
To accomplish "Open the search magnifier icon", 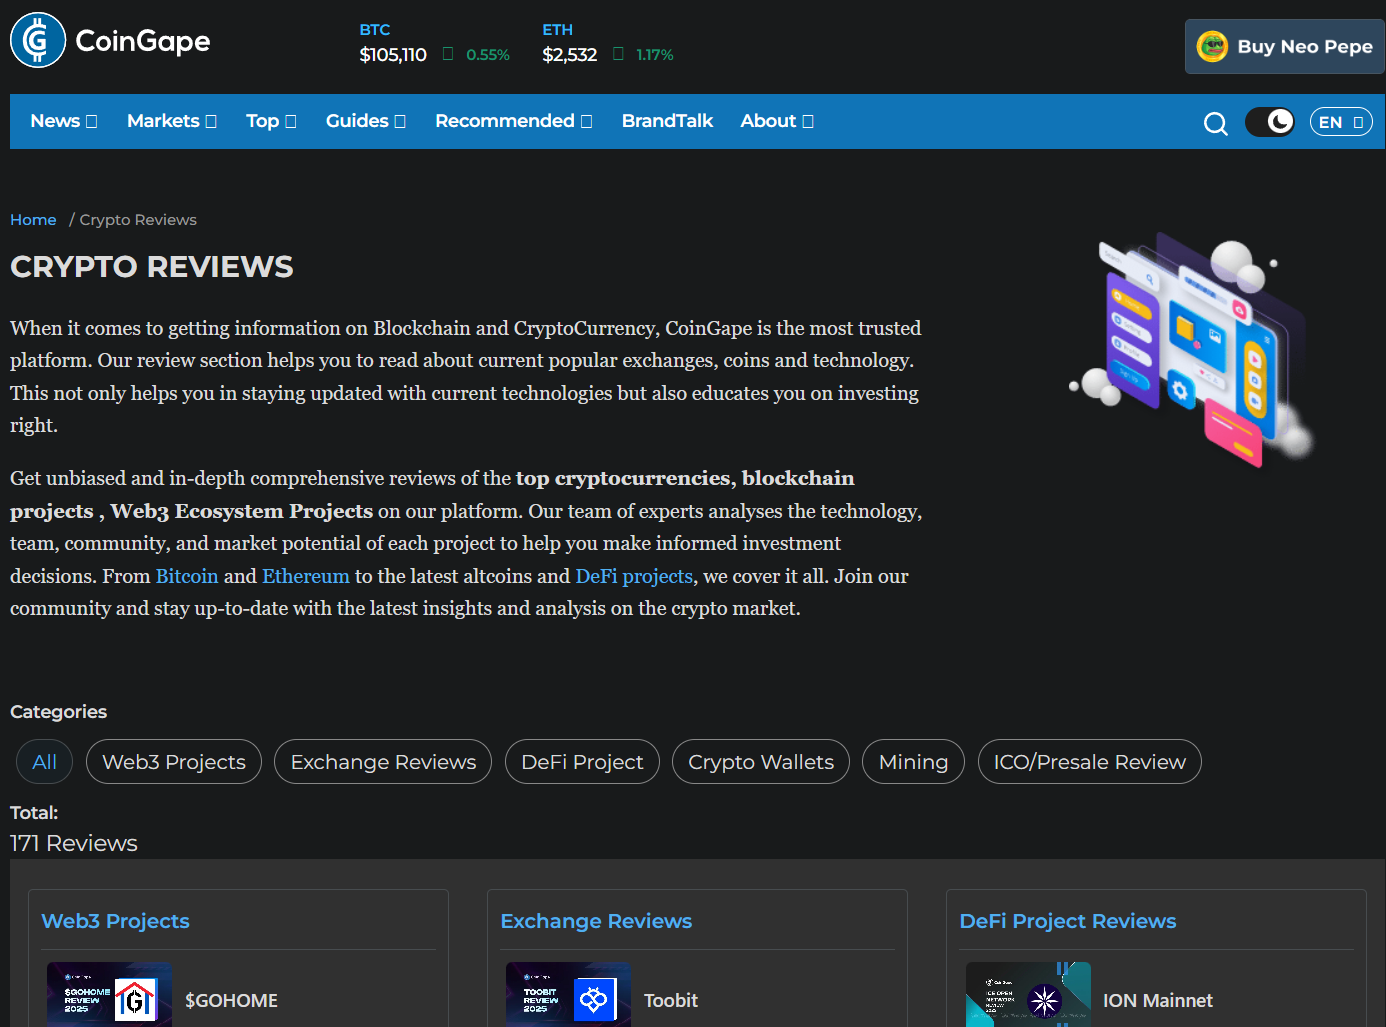I will click(1215, 123).
